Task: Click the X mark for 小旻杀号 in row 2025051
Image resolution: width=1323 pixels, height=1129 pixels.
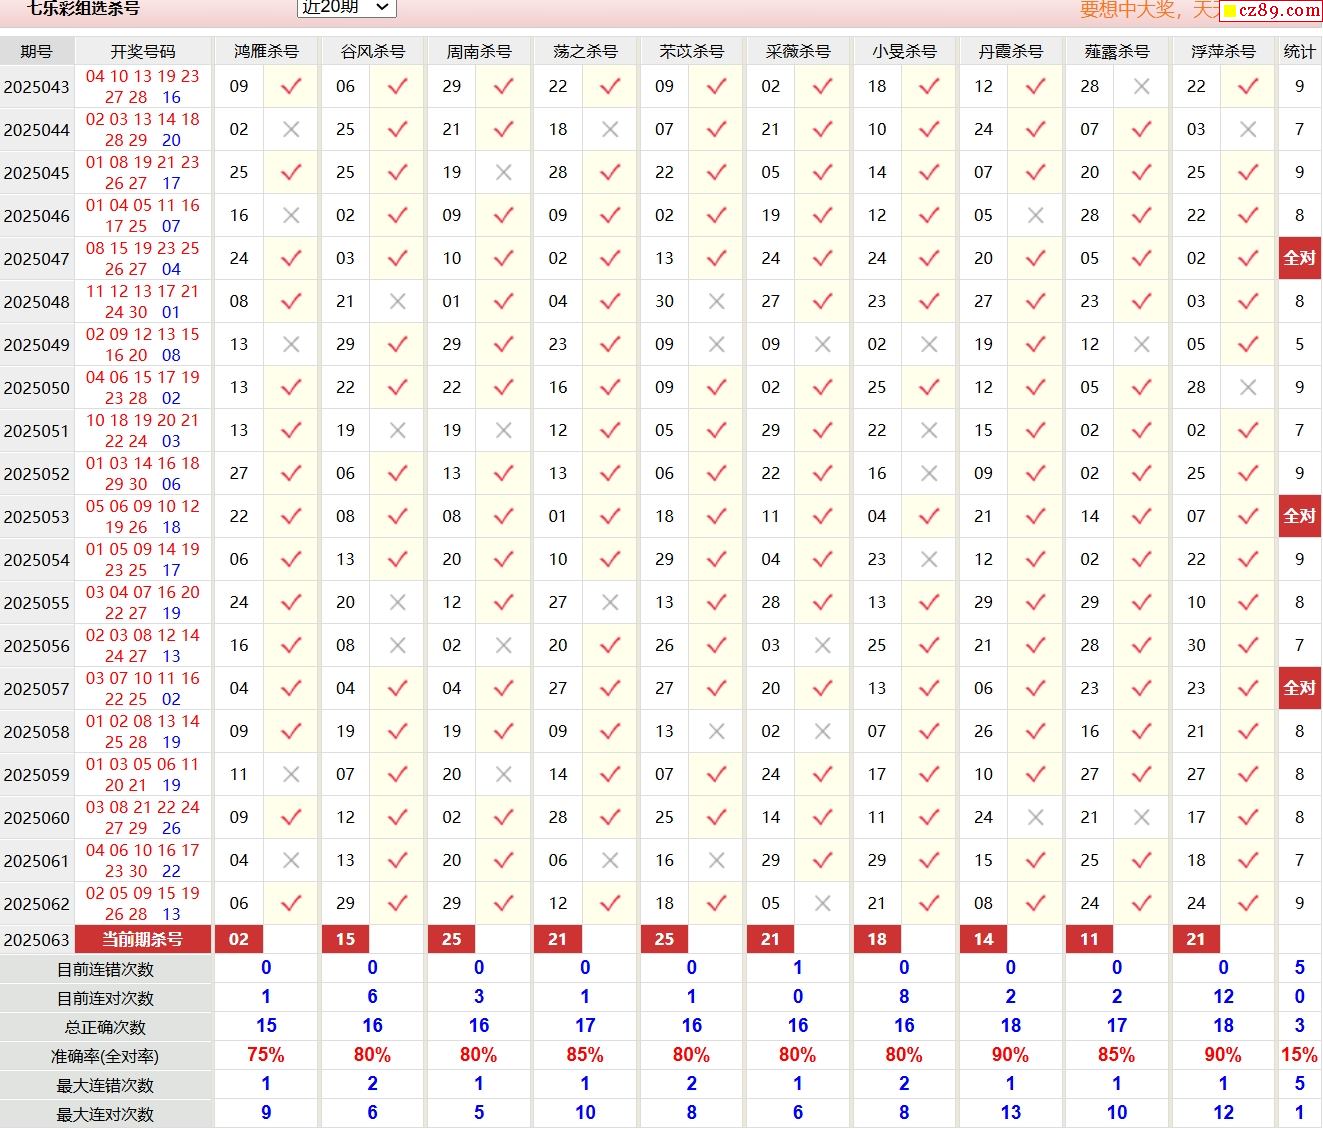Action: (x=929, y=431)
